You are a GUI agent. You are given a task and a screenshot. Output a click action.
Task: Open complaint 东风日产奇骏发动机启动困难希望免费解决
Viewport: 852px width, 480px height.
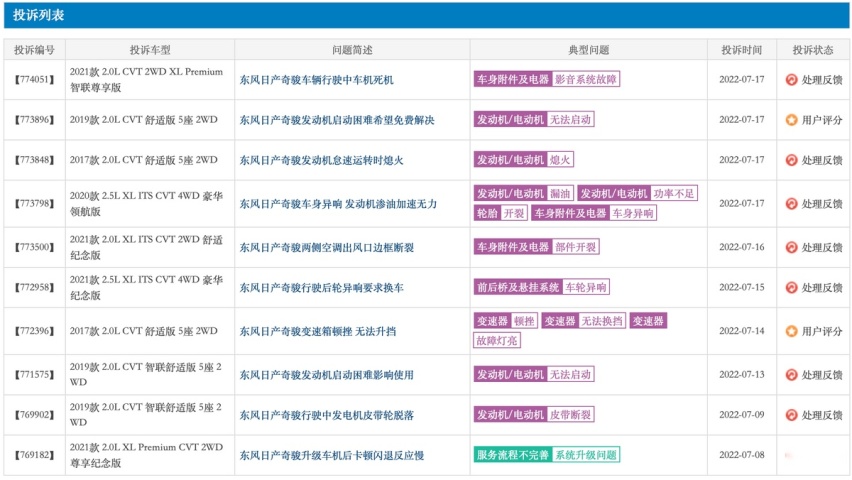click(x=337, y=120)
